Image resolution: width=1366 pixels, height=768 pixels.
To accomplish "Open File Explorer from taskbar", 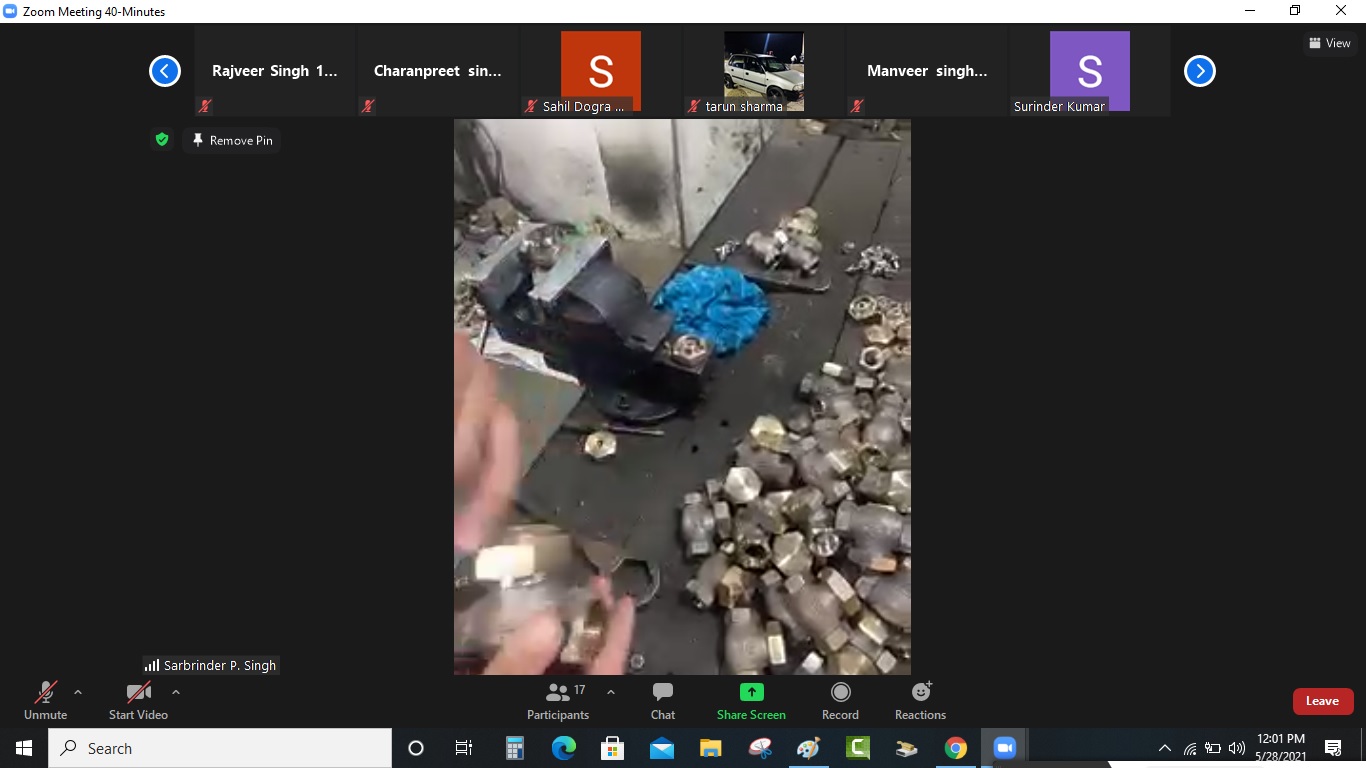I will click(710, 748).
